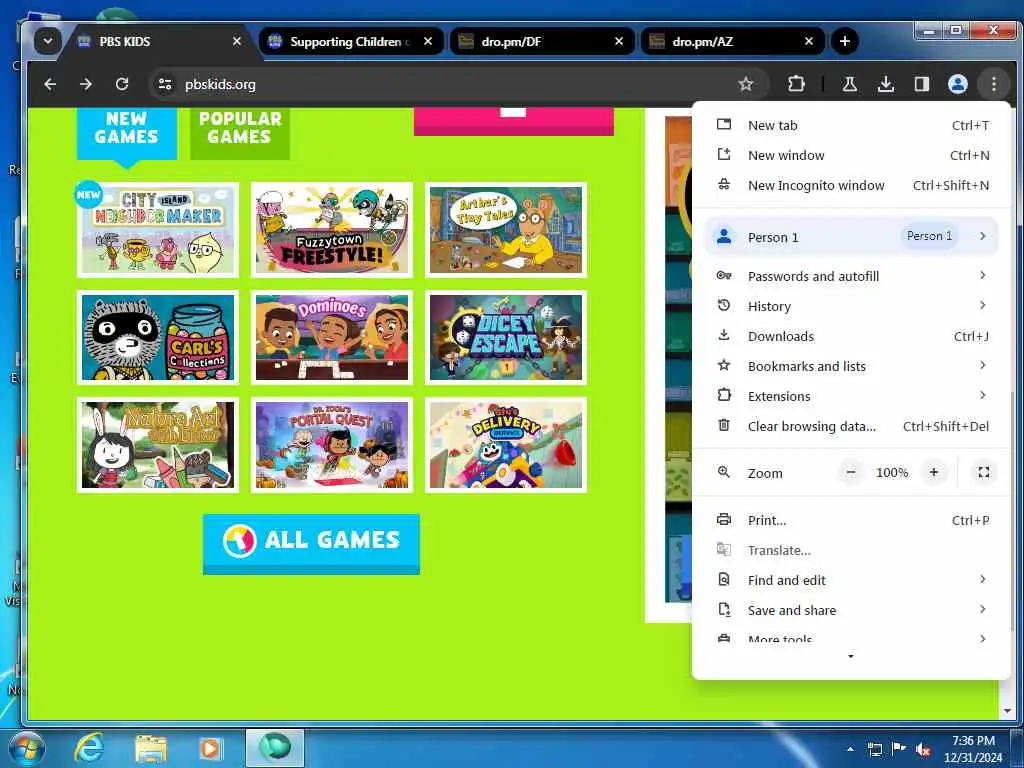Expand Passwords and autofill submenu
The width and height of the screenshot is (1024, 768).
coord(852,276)
